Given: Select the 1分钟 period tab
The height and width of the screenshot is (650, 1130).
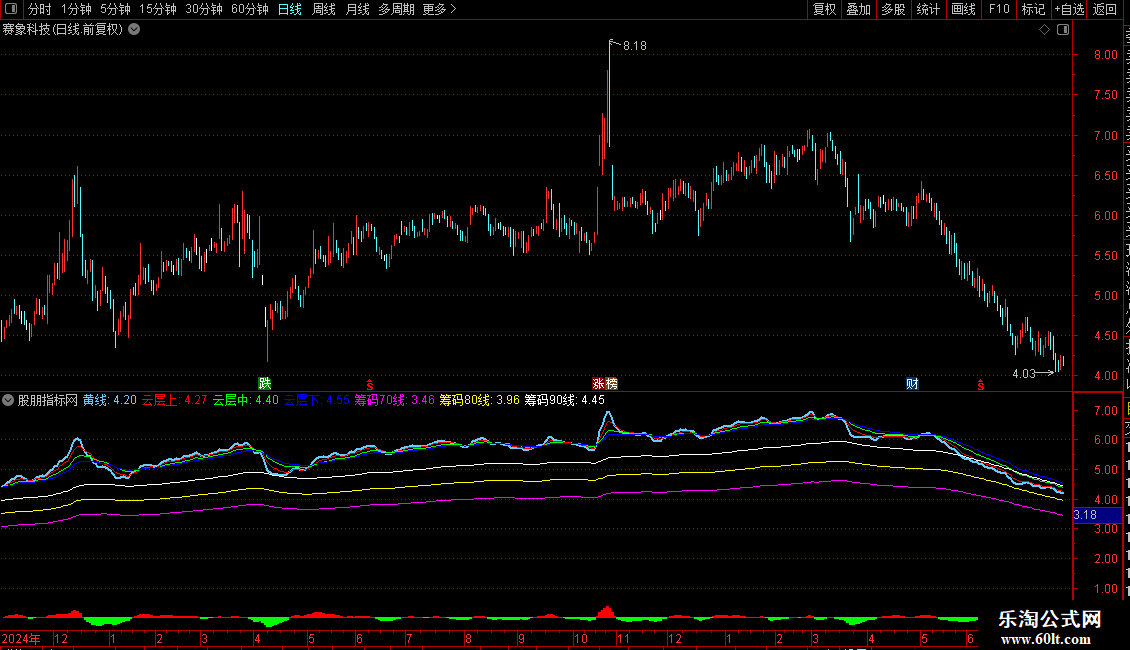Looking at the screenshot, I should tap(76, 9).
